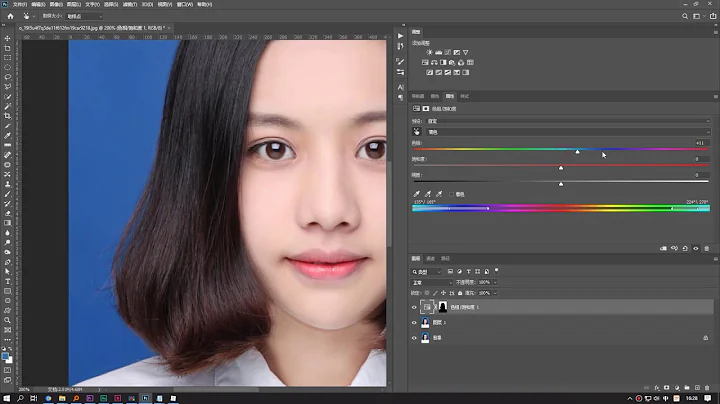Image resolution: width=720 pixels, height=404 pixels.
Task: Toggle layer filtering on or off
Action: click(x=496, y=271)
